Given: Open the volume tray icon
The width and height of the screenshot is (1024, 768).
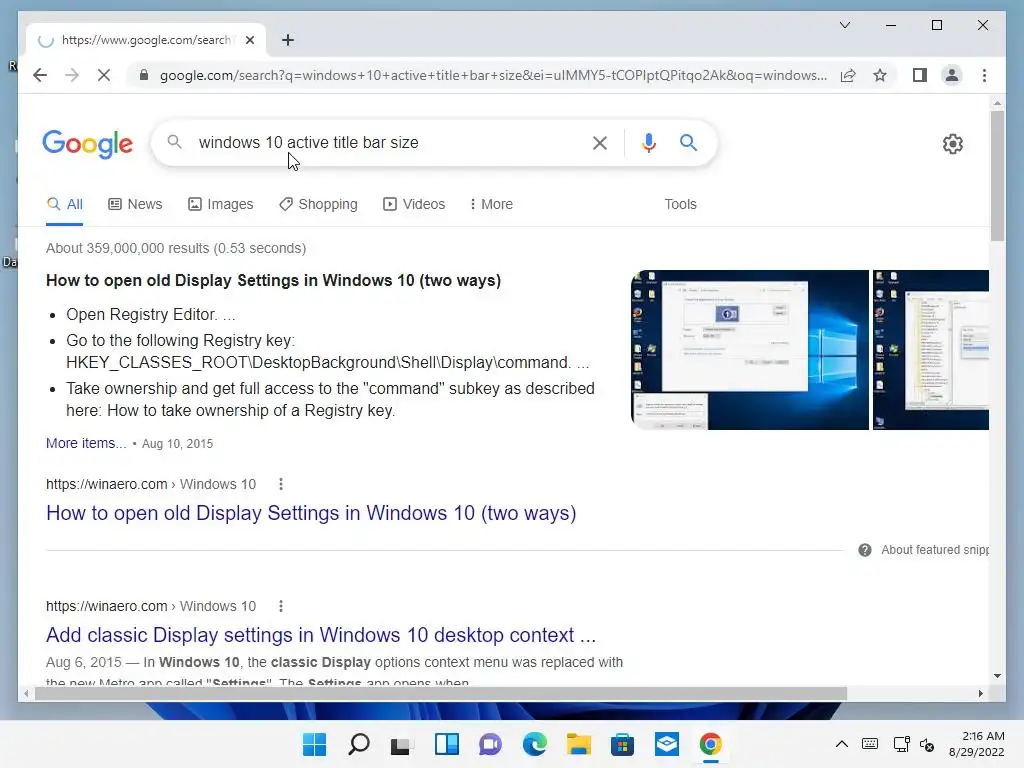Looking at the screenshot, I should [x=927, y=744].
